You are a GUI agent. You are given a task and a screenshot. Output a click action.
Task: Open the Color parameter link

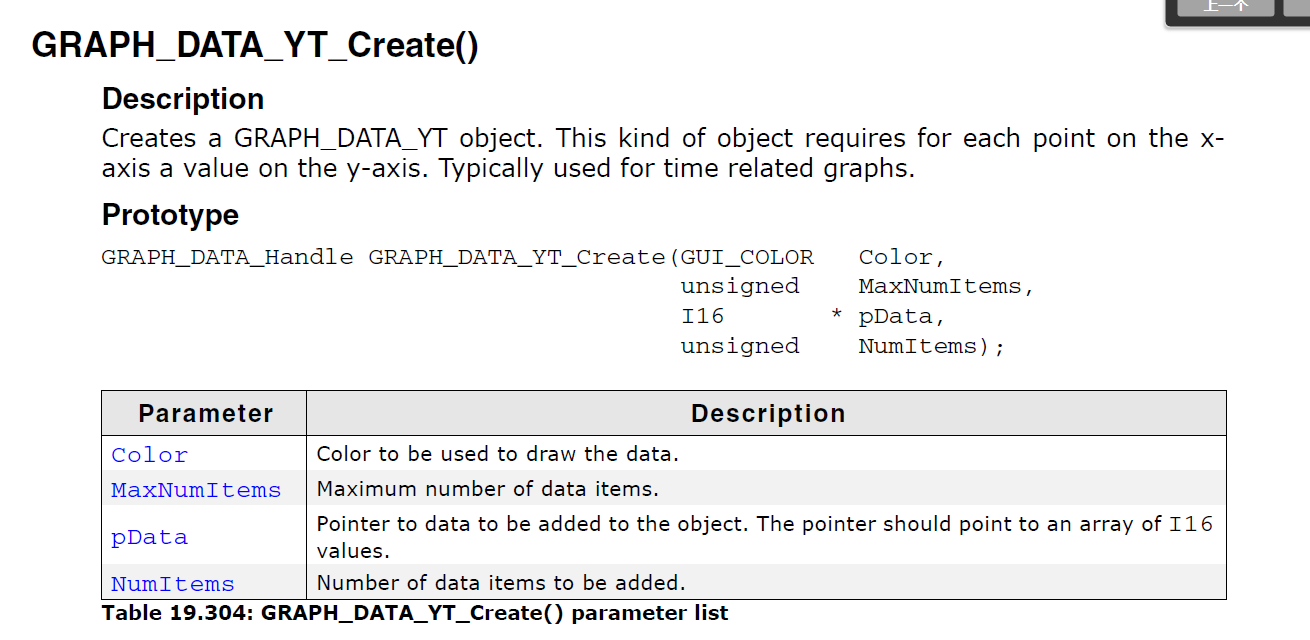[149, 455]
